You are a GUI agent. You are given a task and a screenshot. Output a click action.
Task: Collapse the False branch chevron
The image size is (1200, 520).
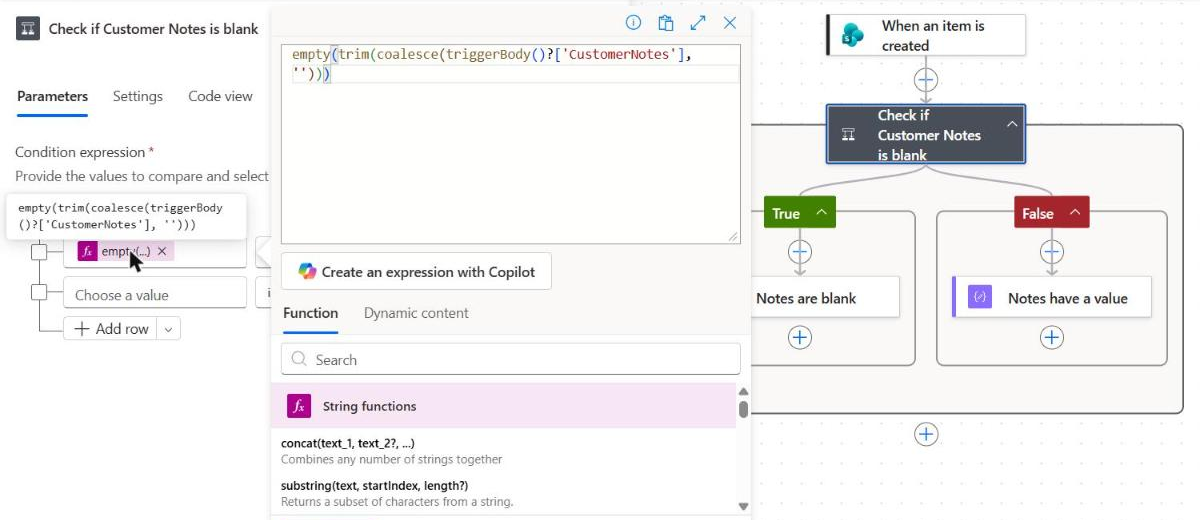click(1075, 212)
